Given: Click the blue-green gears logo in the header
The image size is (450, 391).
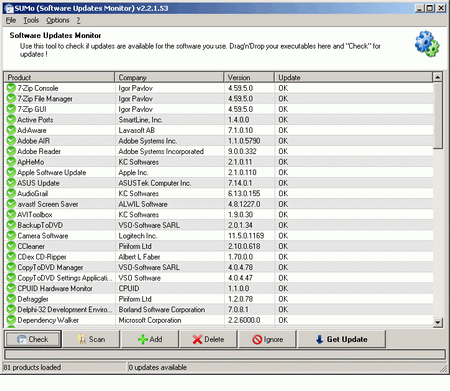Looking at the screenshot, I should 427,44.
